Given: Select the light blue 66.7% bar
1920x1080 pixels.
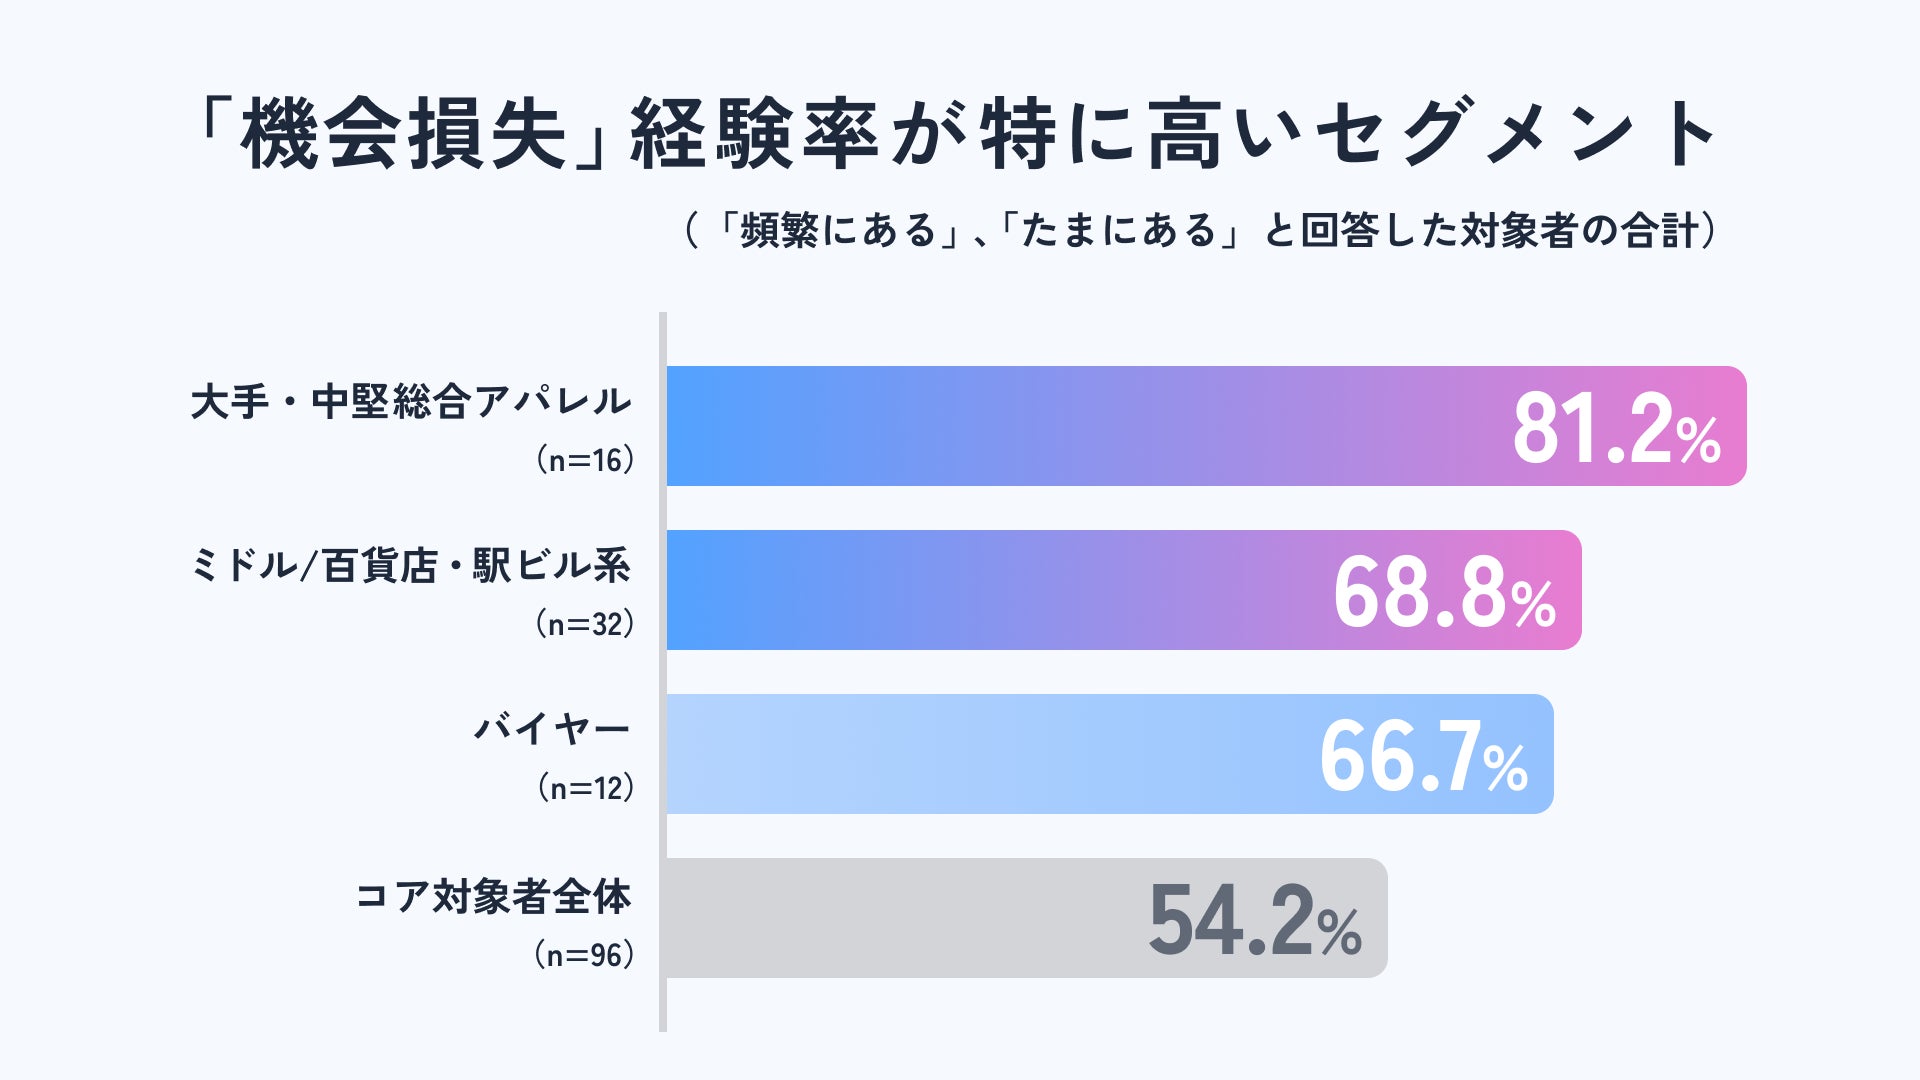Looking at the screenshot, I should coord(1110,754).
